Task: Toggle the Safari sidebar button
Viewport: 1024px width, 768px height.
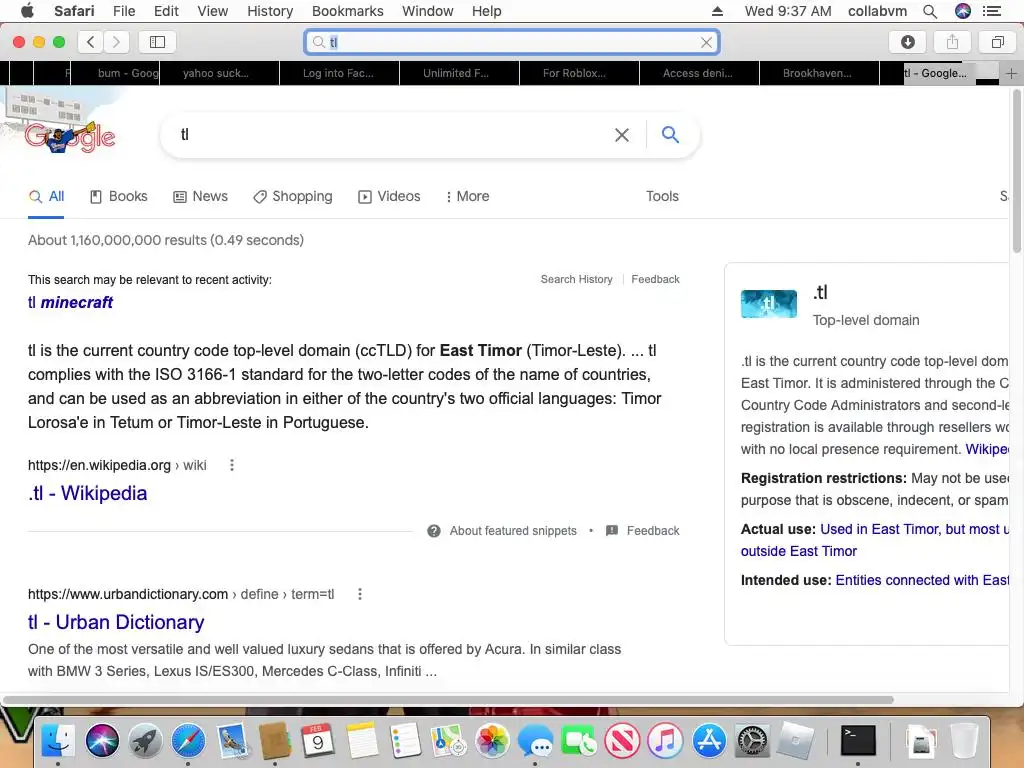Action: coord(157,42)
